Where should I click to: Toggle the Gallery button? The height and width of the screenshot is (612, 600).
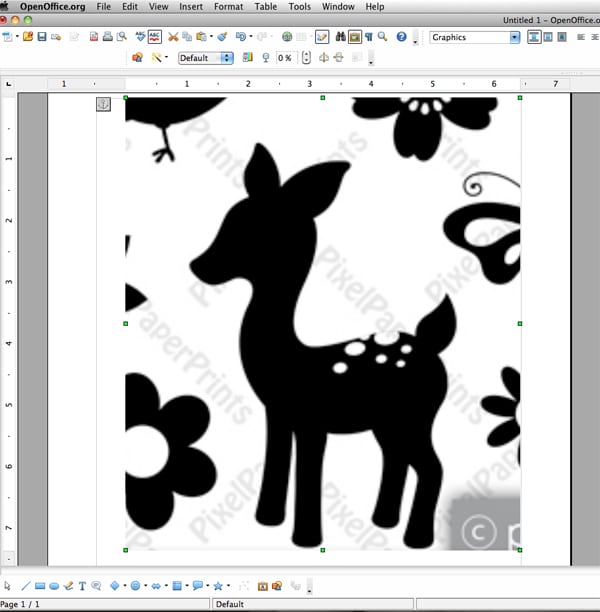(354, 37)
